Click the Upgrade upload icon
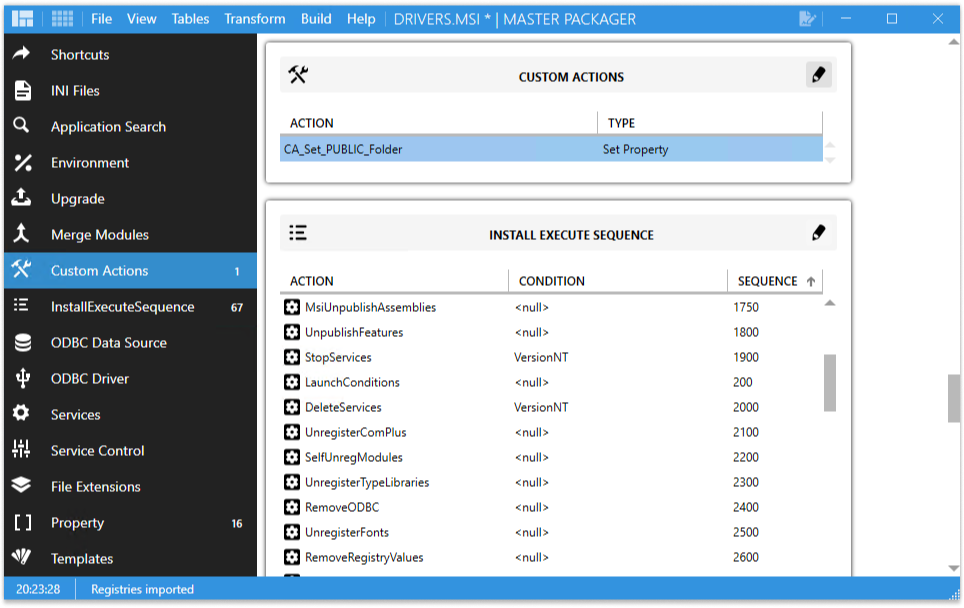Image resolution: width=964 pixels, height=608 pixels. coord(21,197)
